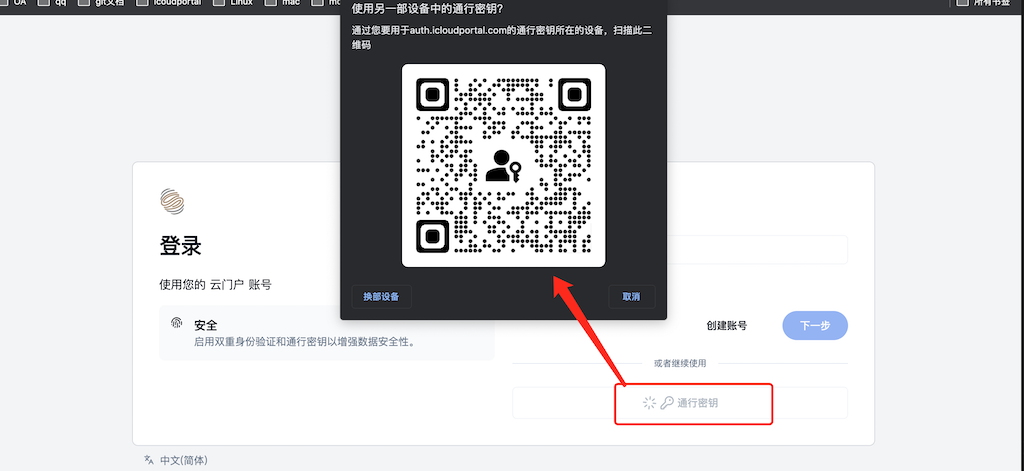The height and width of the screenshot is (471, 1024).
Task: Click the translate icon beside 中文(简体)
Action: tap(149, 460)
